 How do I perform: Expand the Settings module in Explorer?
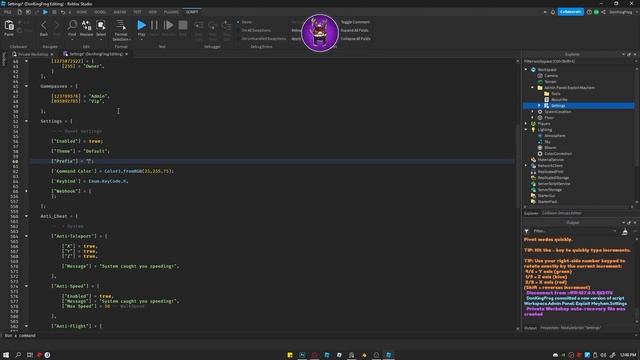(539, 106)
